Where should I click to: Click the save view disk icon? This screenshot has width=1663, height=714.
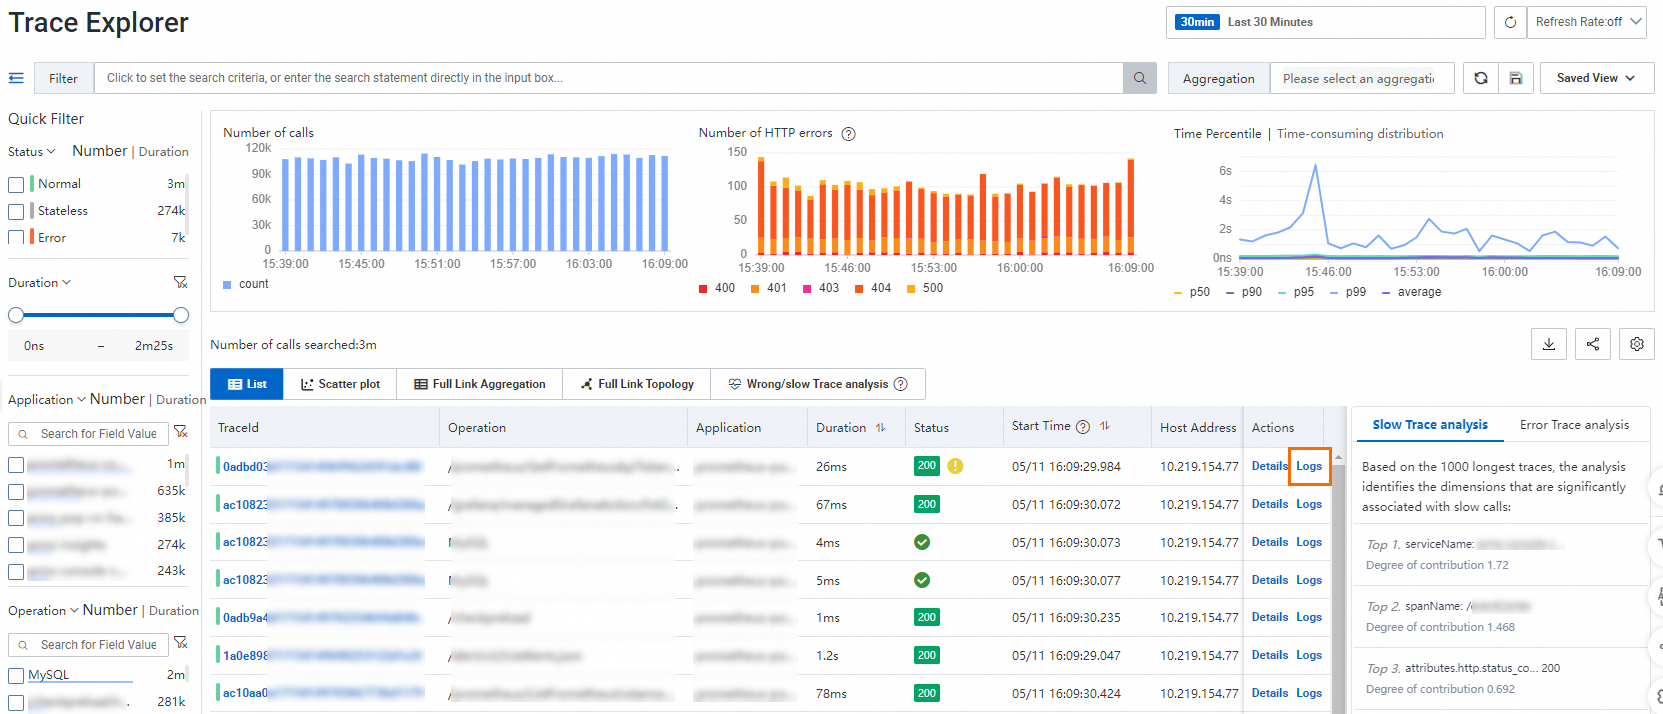(1516, 78)
